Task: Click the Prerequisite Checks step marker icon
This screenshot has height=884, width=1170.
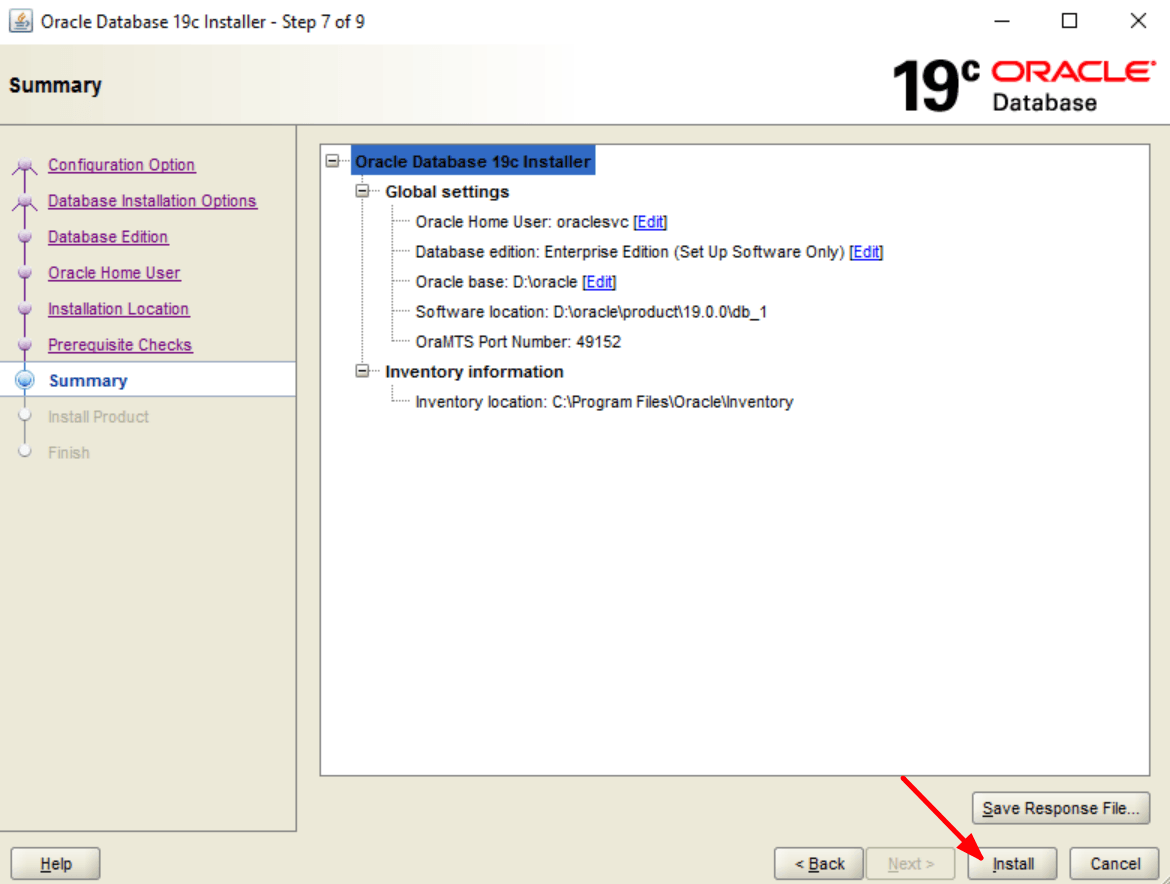Action: tap(25, 344)
